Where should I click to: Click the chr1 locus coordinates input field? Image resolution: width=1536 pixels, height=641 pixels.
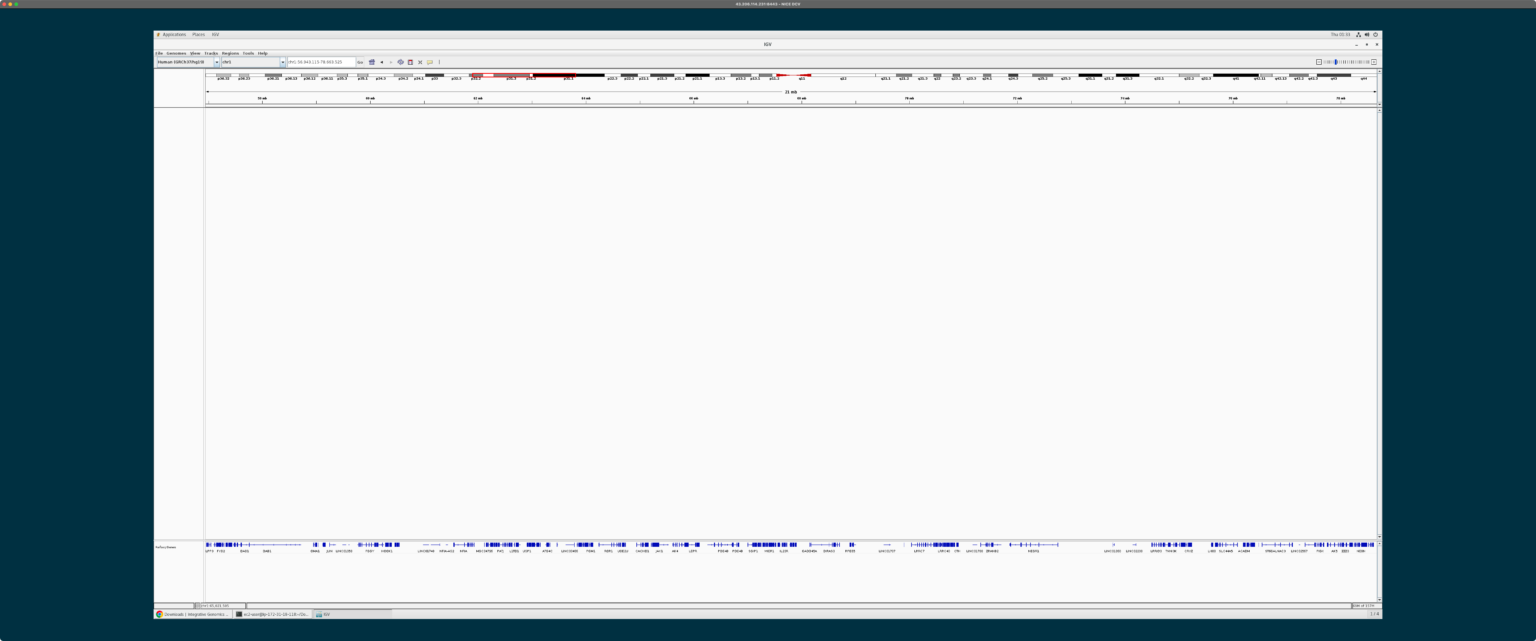click(x=320, y=61)
